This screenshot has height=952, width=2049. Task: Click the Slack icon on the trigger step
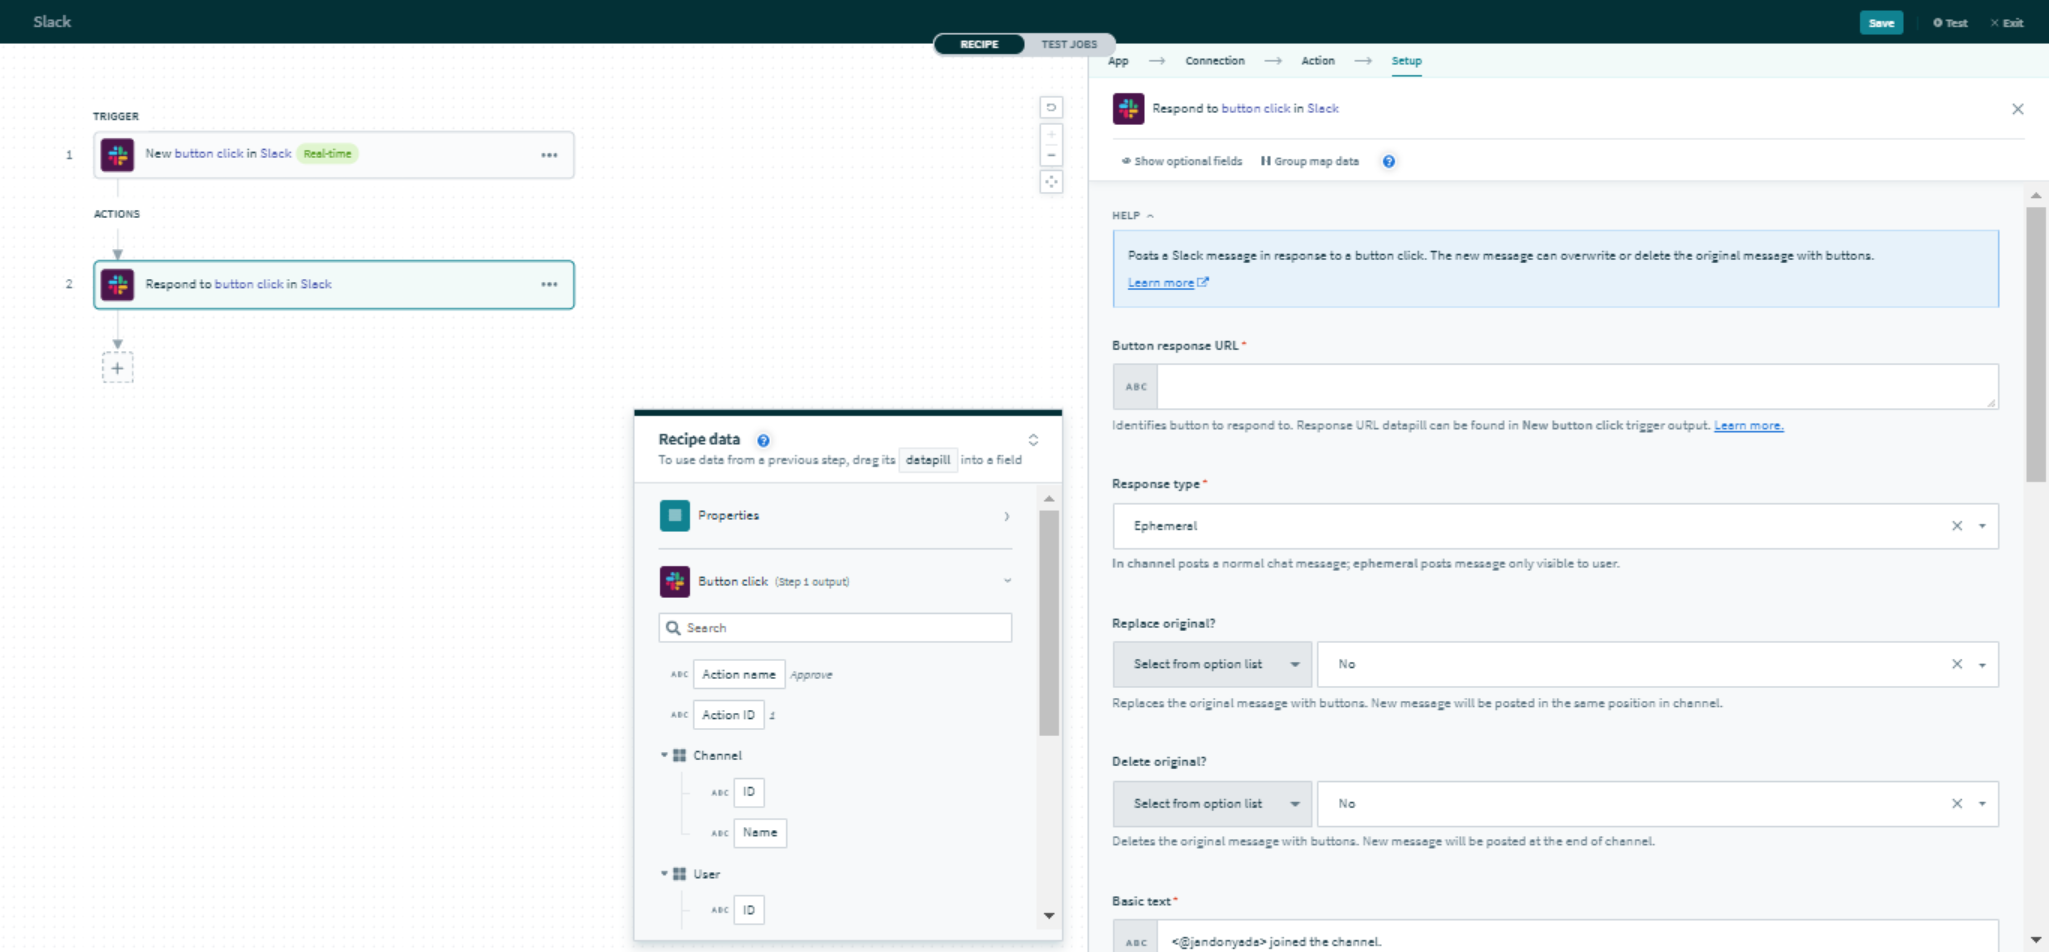118,155
